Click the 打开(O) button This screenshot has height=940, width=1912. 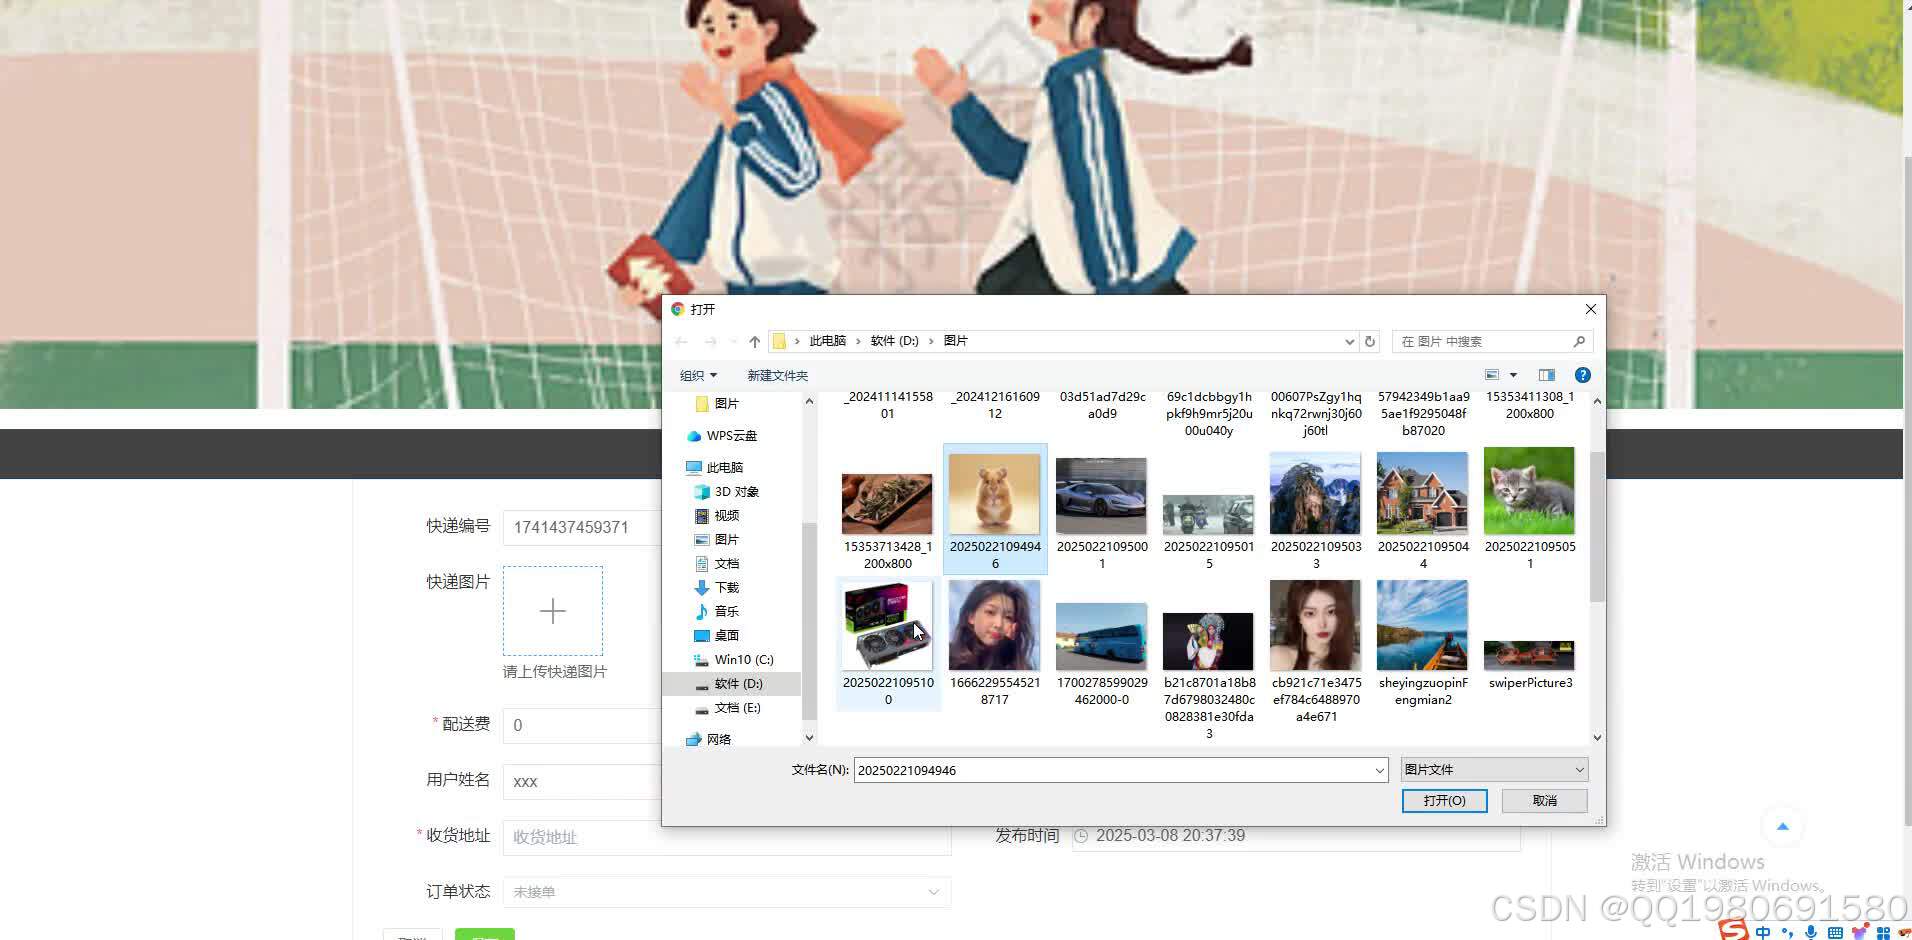pyautogui.click(x=1444, y=801)
